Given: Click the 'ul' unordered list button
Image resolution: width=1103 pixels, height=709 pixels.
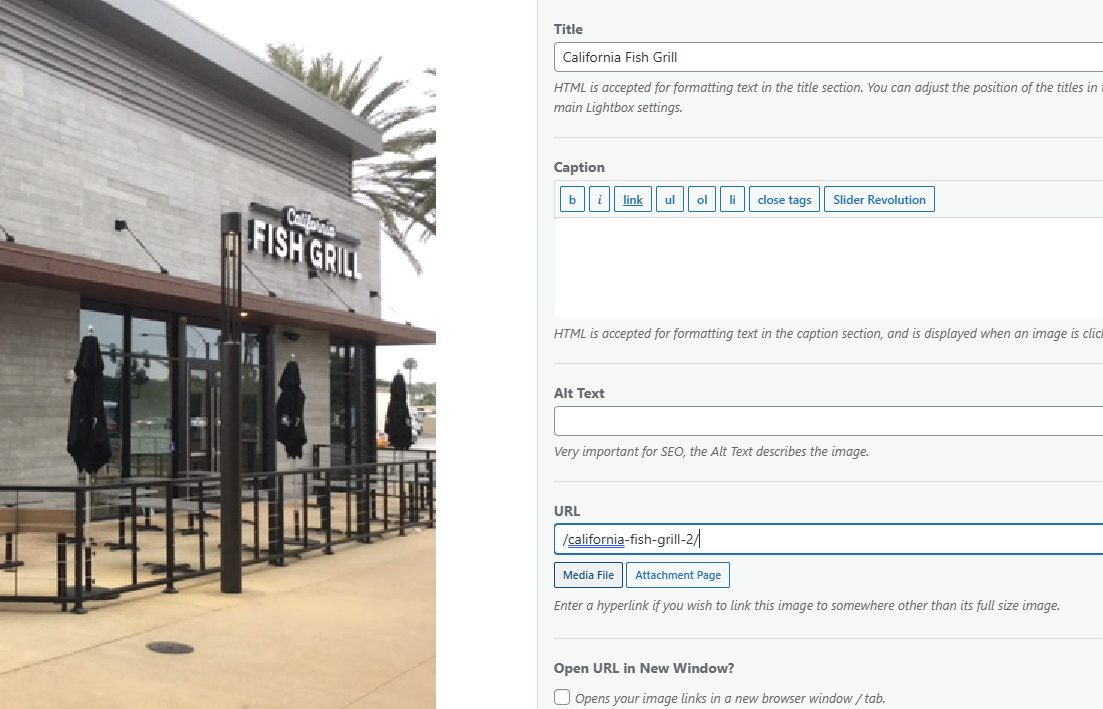Looking at the screenshot, I should click(670, 200).
